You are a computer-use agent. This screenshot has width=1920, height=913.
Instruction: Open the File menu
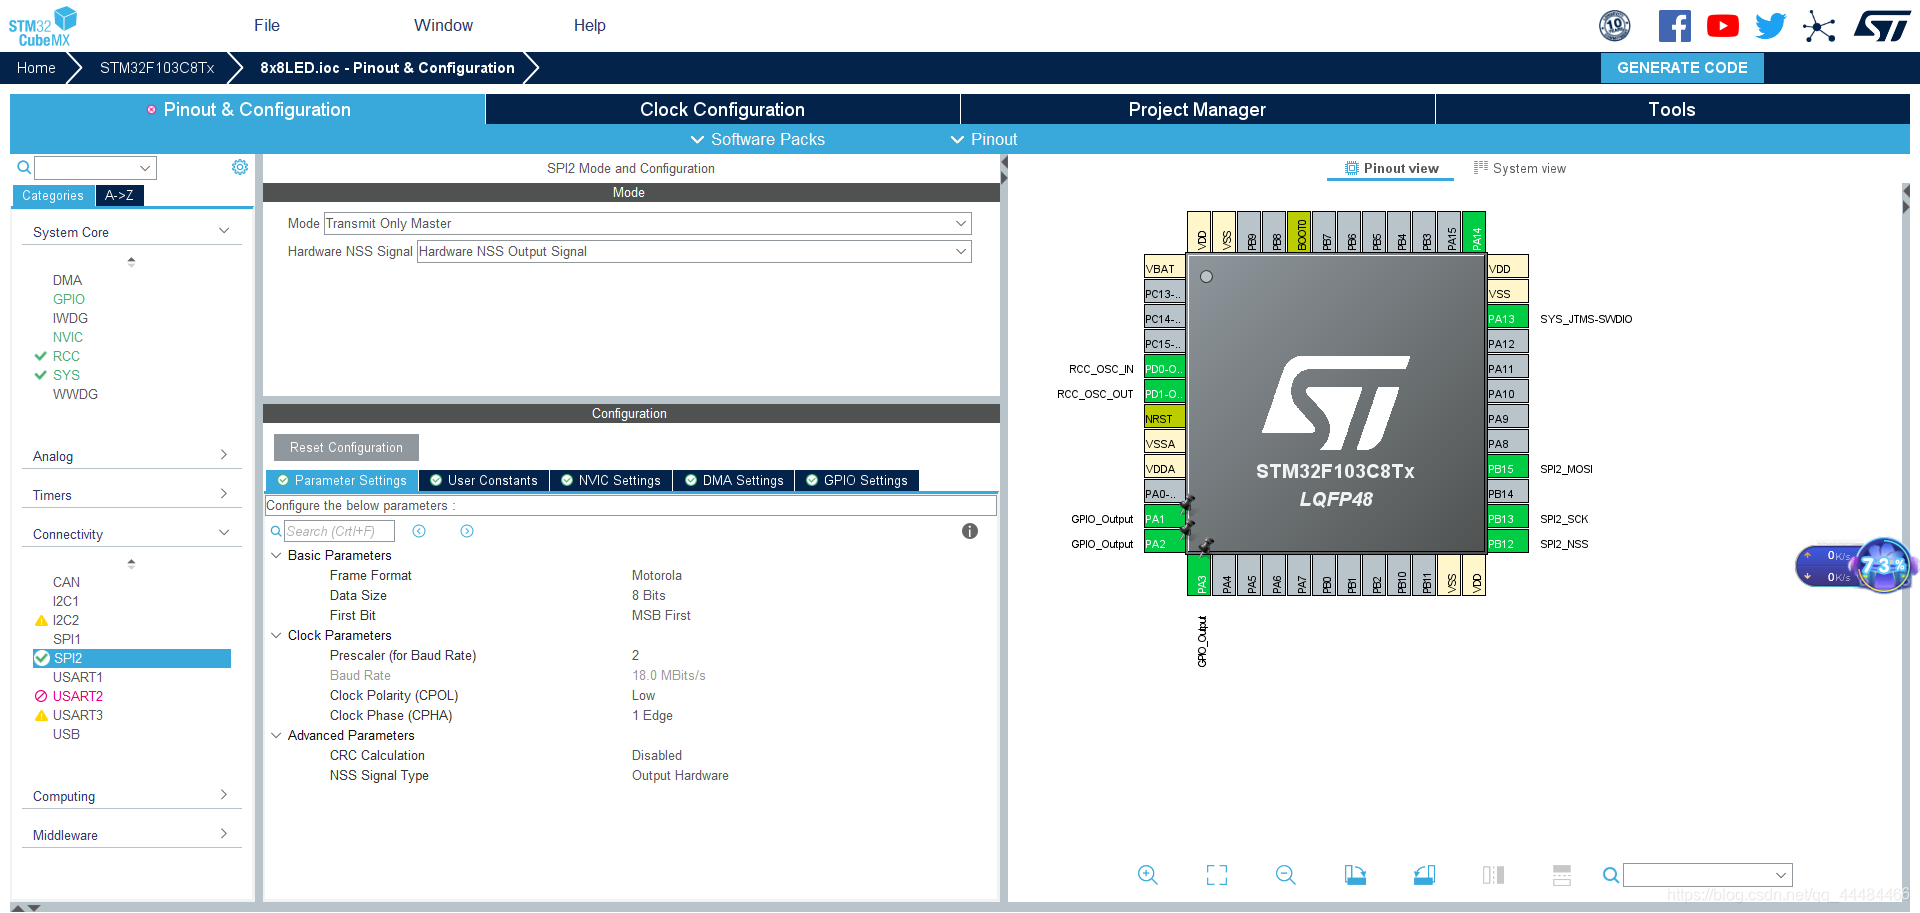click(x=267, y=25)
